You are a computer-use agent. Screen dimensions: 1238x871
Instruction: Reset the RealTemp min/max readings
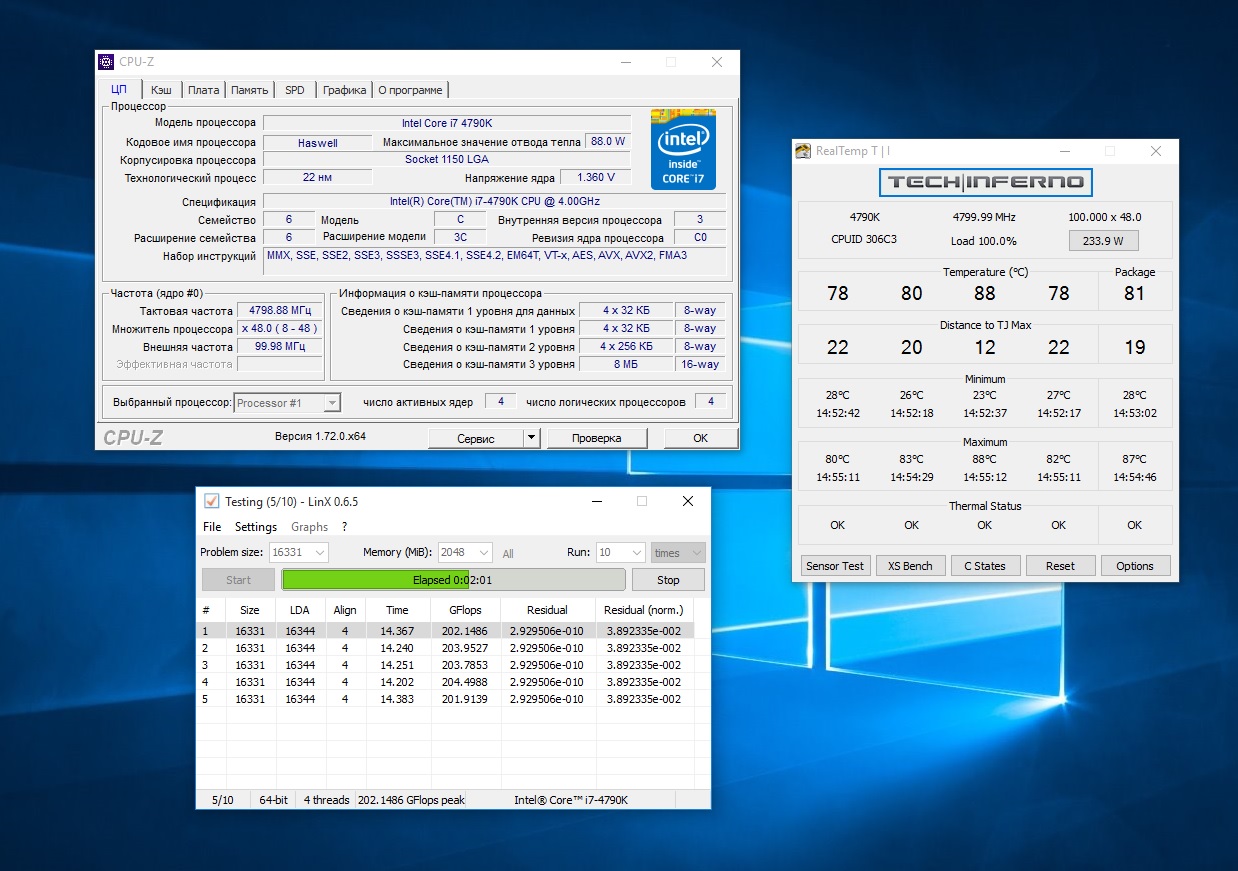point(1060,566)
